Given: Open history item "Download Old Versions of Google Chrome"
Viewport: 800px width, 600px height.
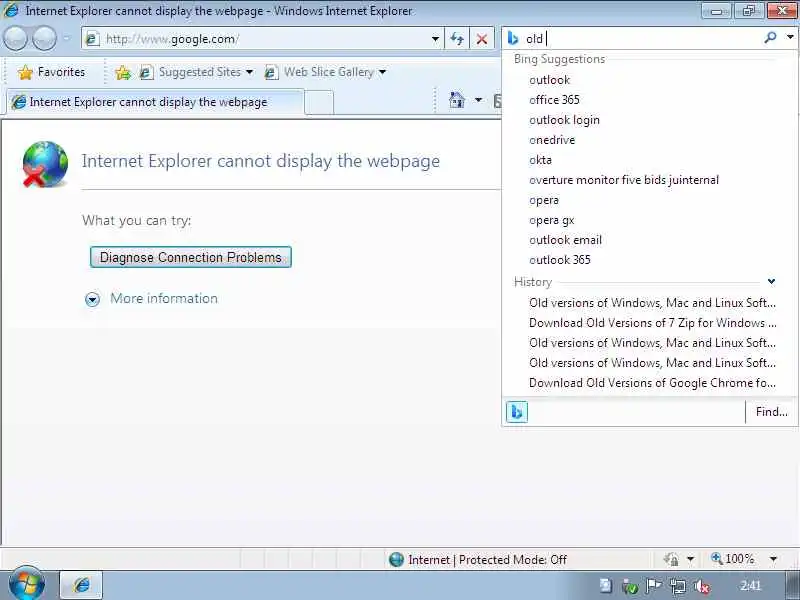Looking at the screenshot, I should pyautogui.click(x=653, y=383).
